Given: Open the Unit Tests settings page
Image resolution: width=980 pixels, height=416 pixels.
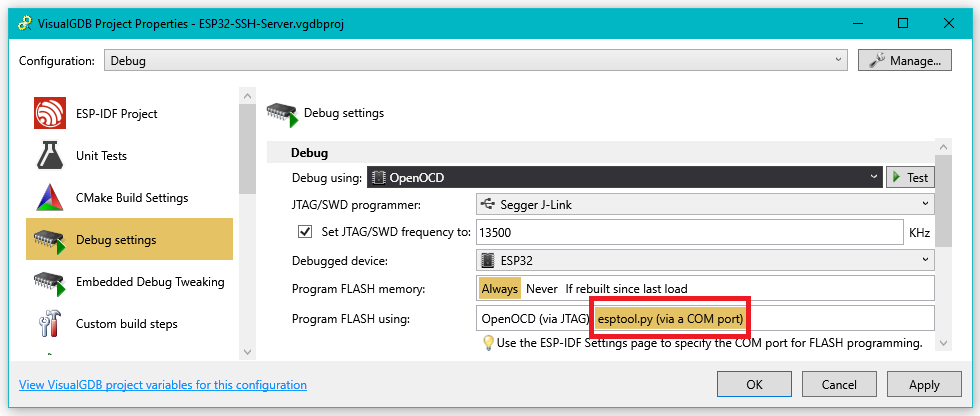Looking at the screenshot, I should point(101,156).
